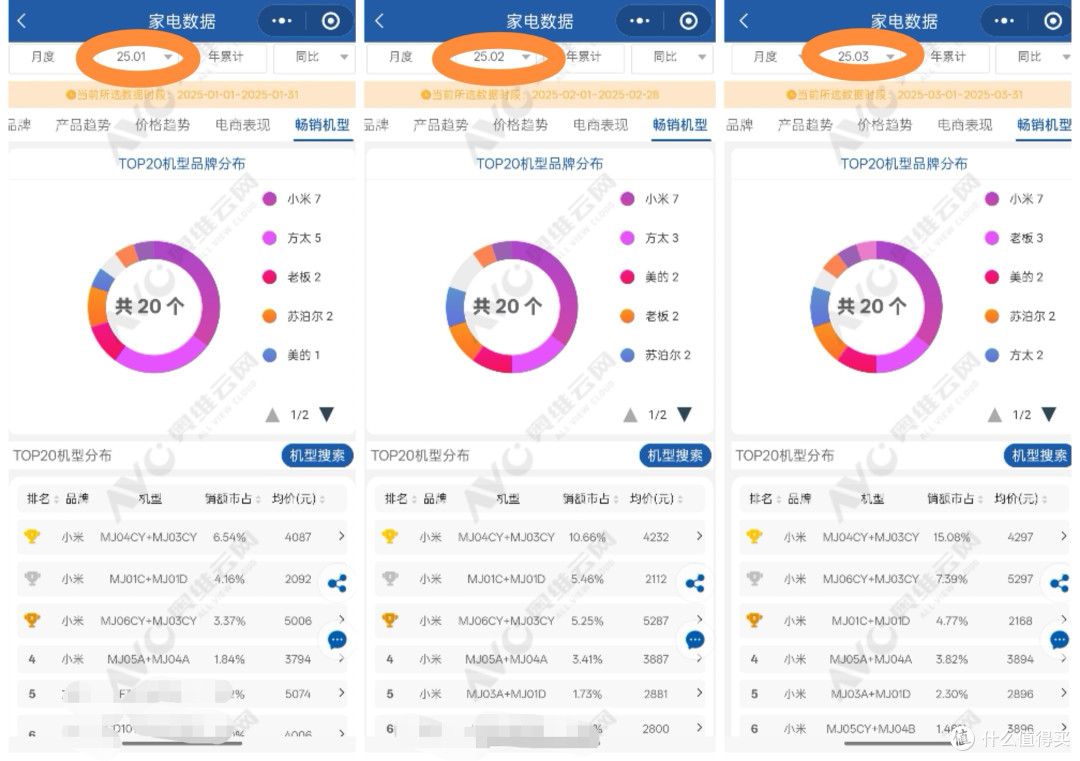Toggle the 小米 7 legend item on the 25.01 screen
1080x761 pixels.
(x=292, y=199)
